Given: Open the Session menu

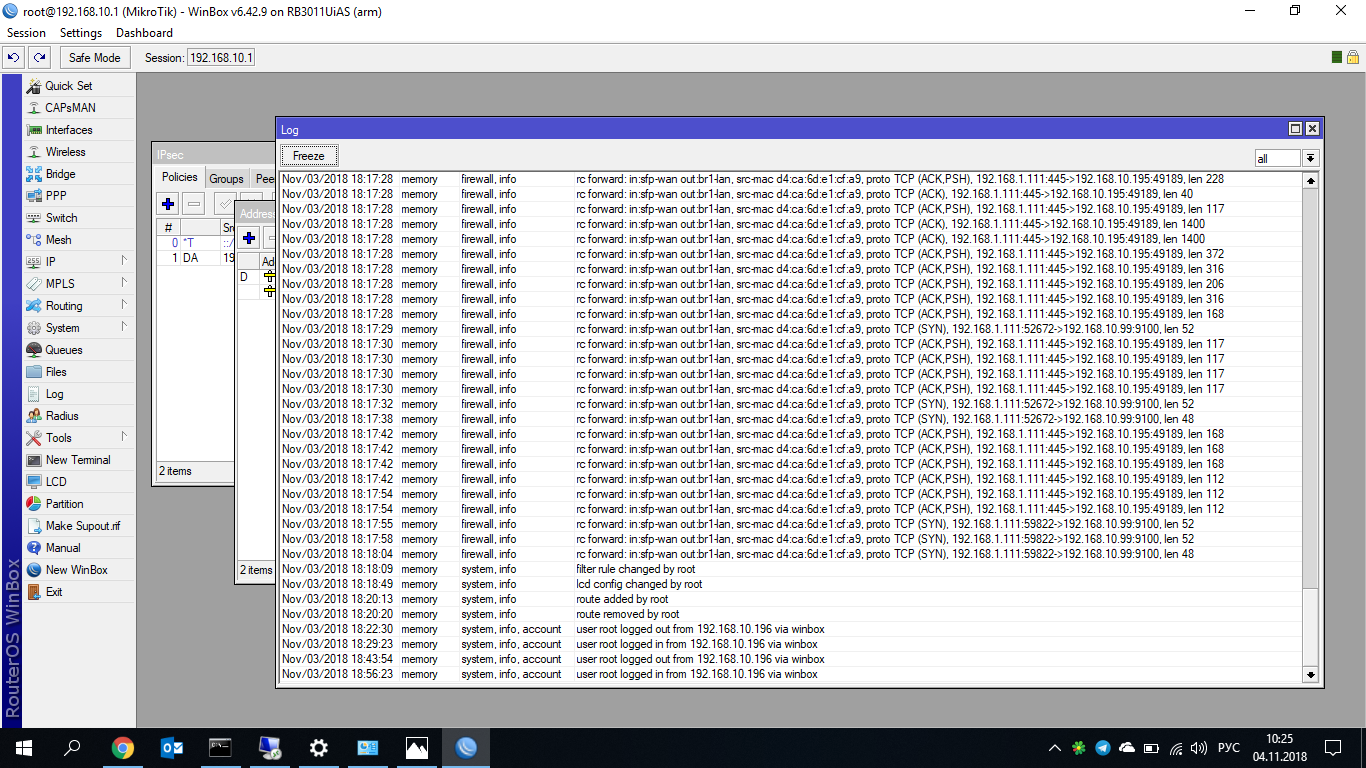Looking at the screenshot, I should click(26, 33).
